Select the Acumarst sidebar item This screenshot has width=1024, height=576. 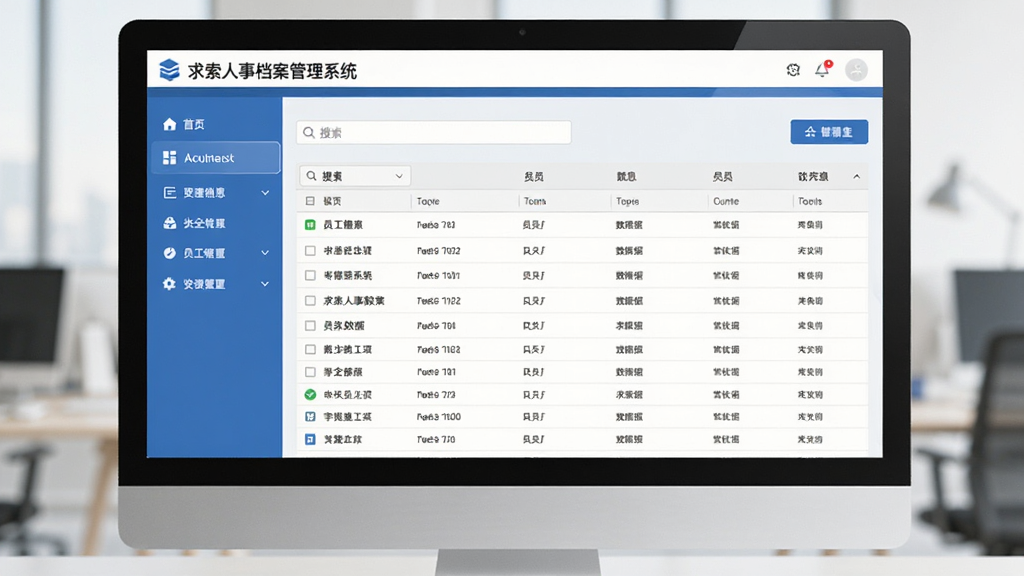[216, 157]
